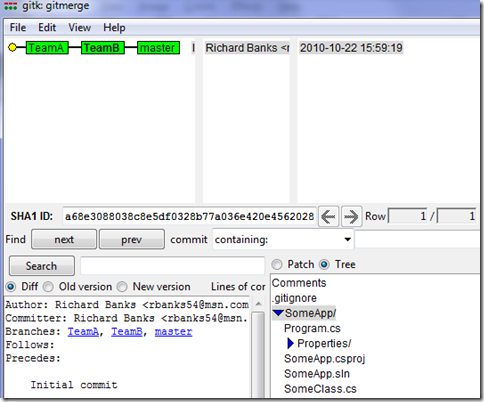Click the SHA1 ID text field

[189, 217]
